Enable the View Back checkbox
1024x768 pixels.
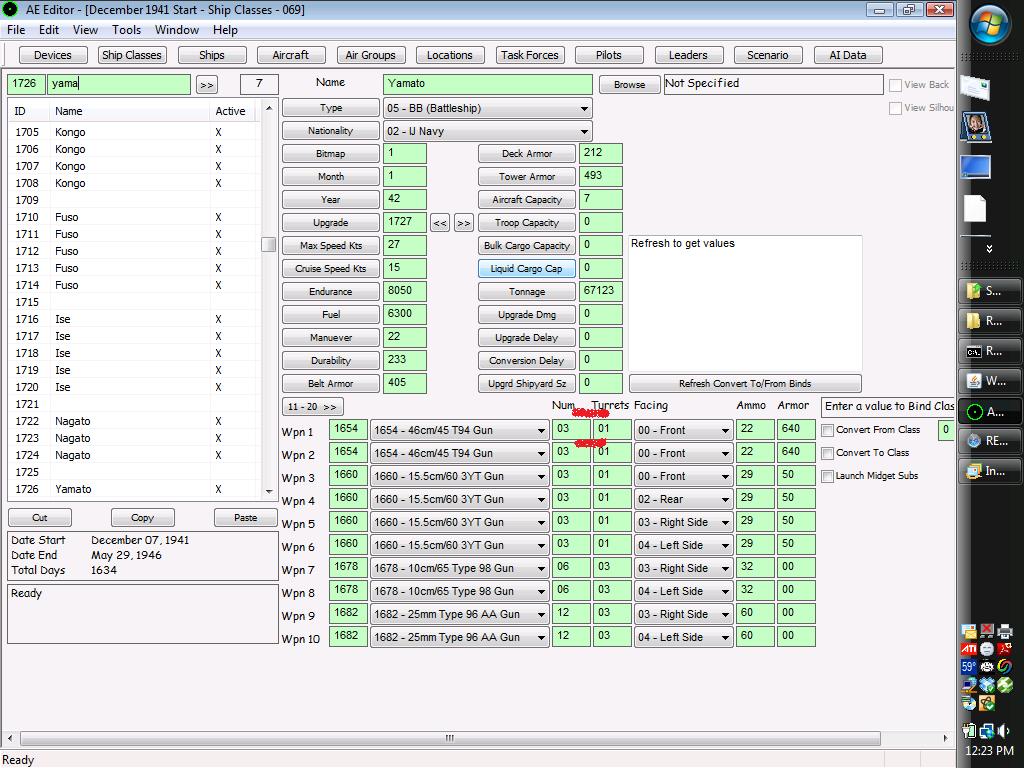tap(895, 85)
